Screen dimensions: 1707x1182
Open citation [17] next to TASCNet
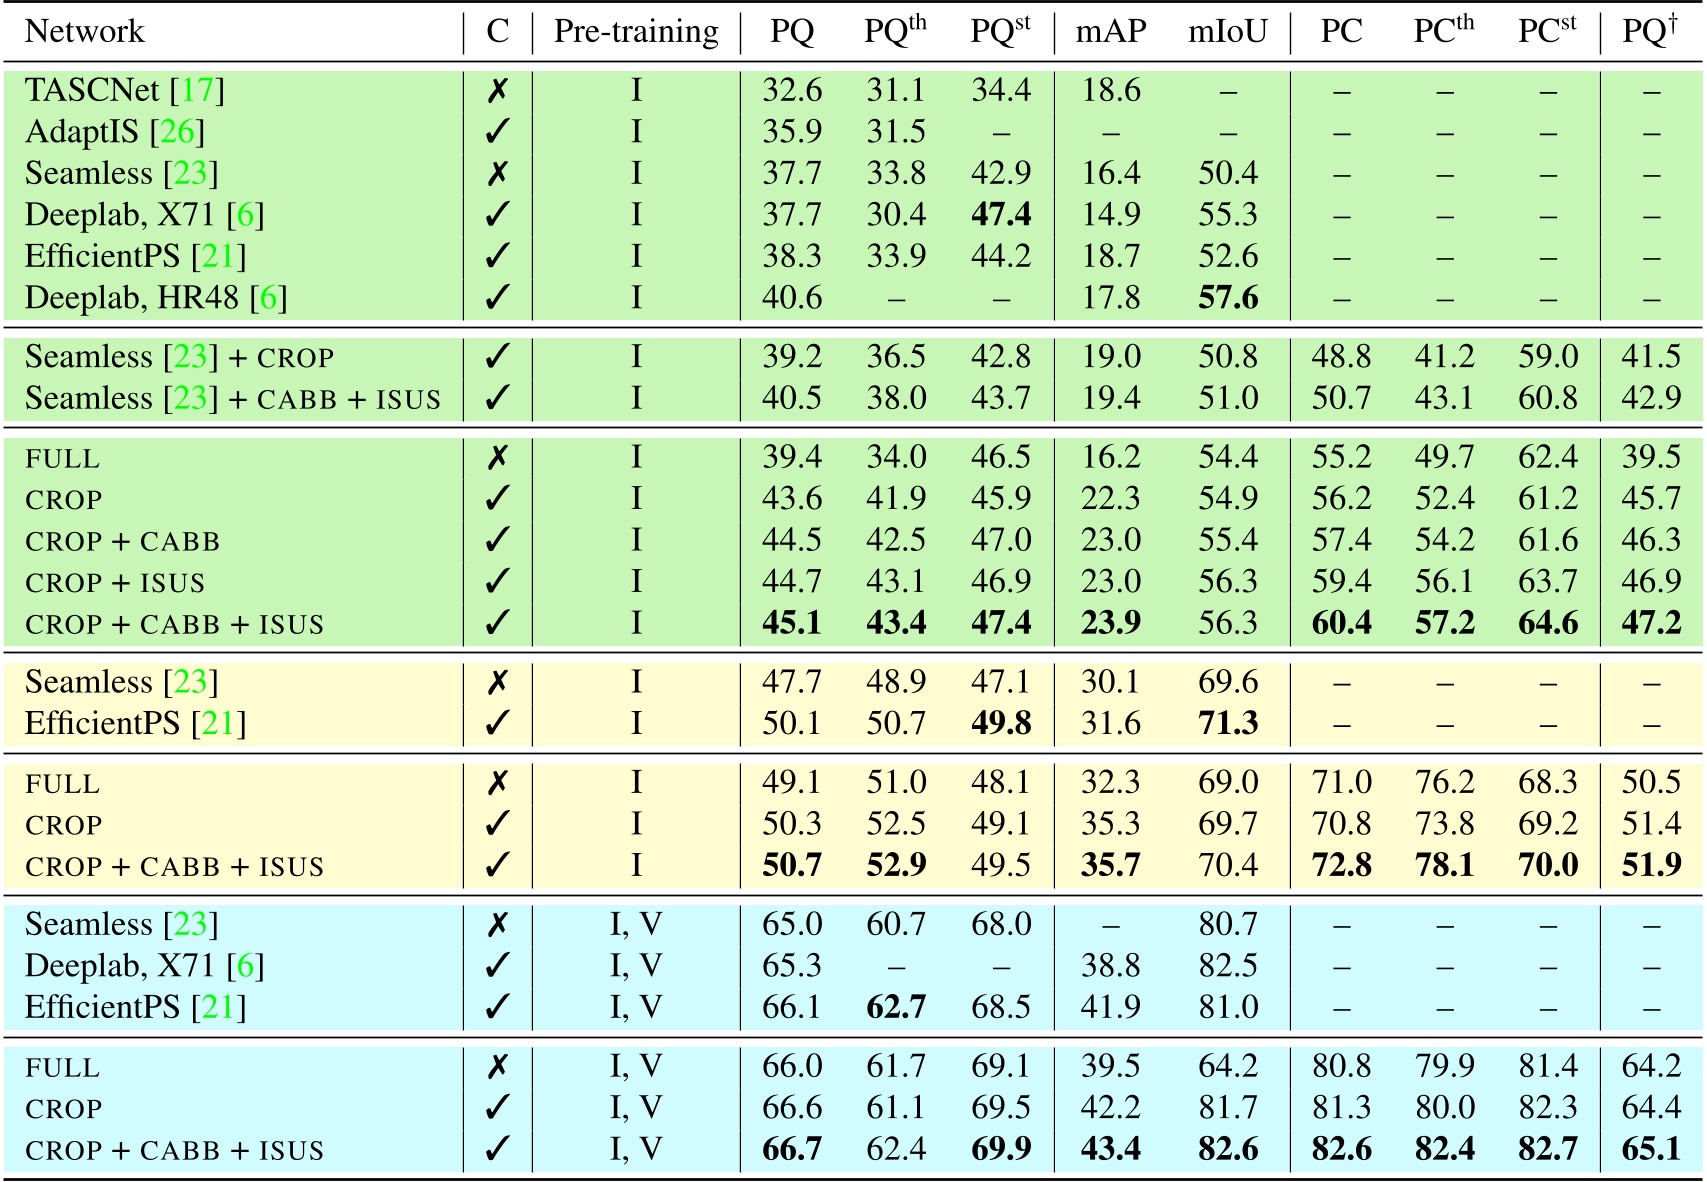point(197,91)
